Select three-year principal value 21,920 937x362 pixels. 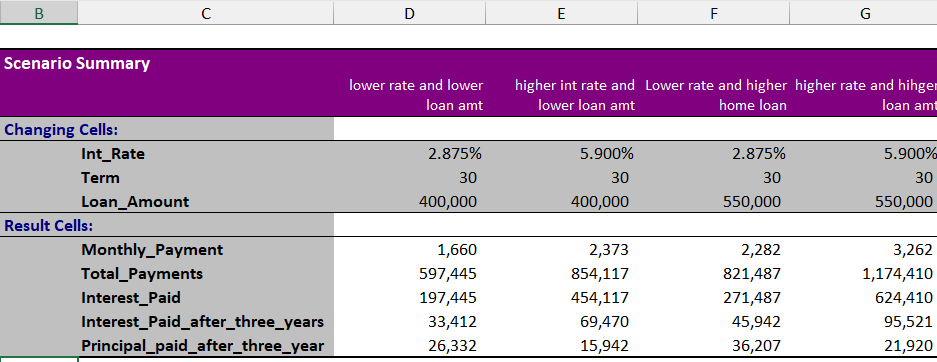point(908,345)
